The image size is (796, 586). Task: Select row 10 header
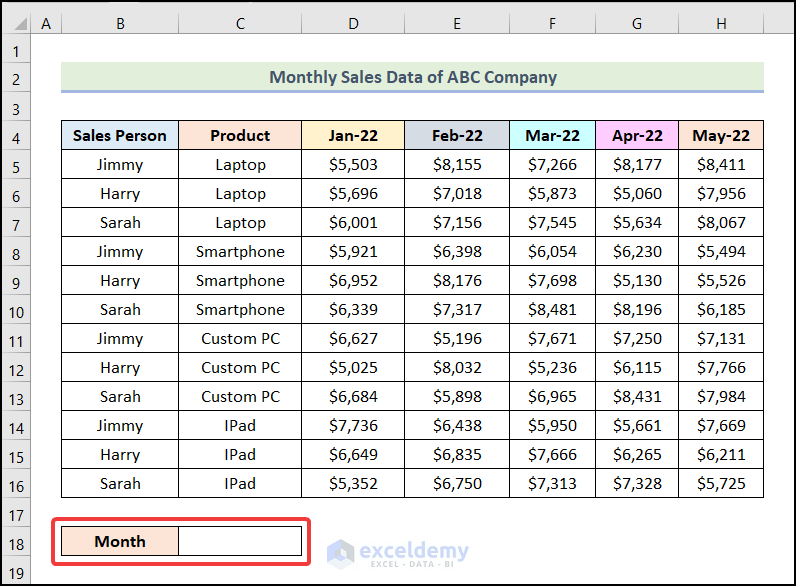(x=16, y=312)
